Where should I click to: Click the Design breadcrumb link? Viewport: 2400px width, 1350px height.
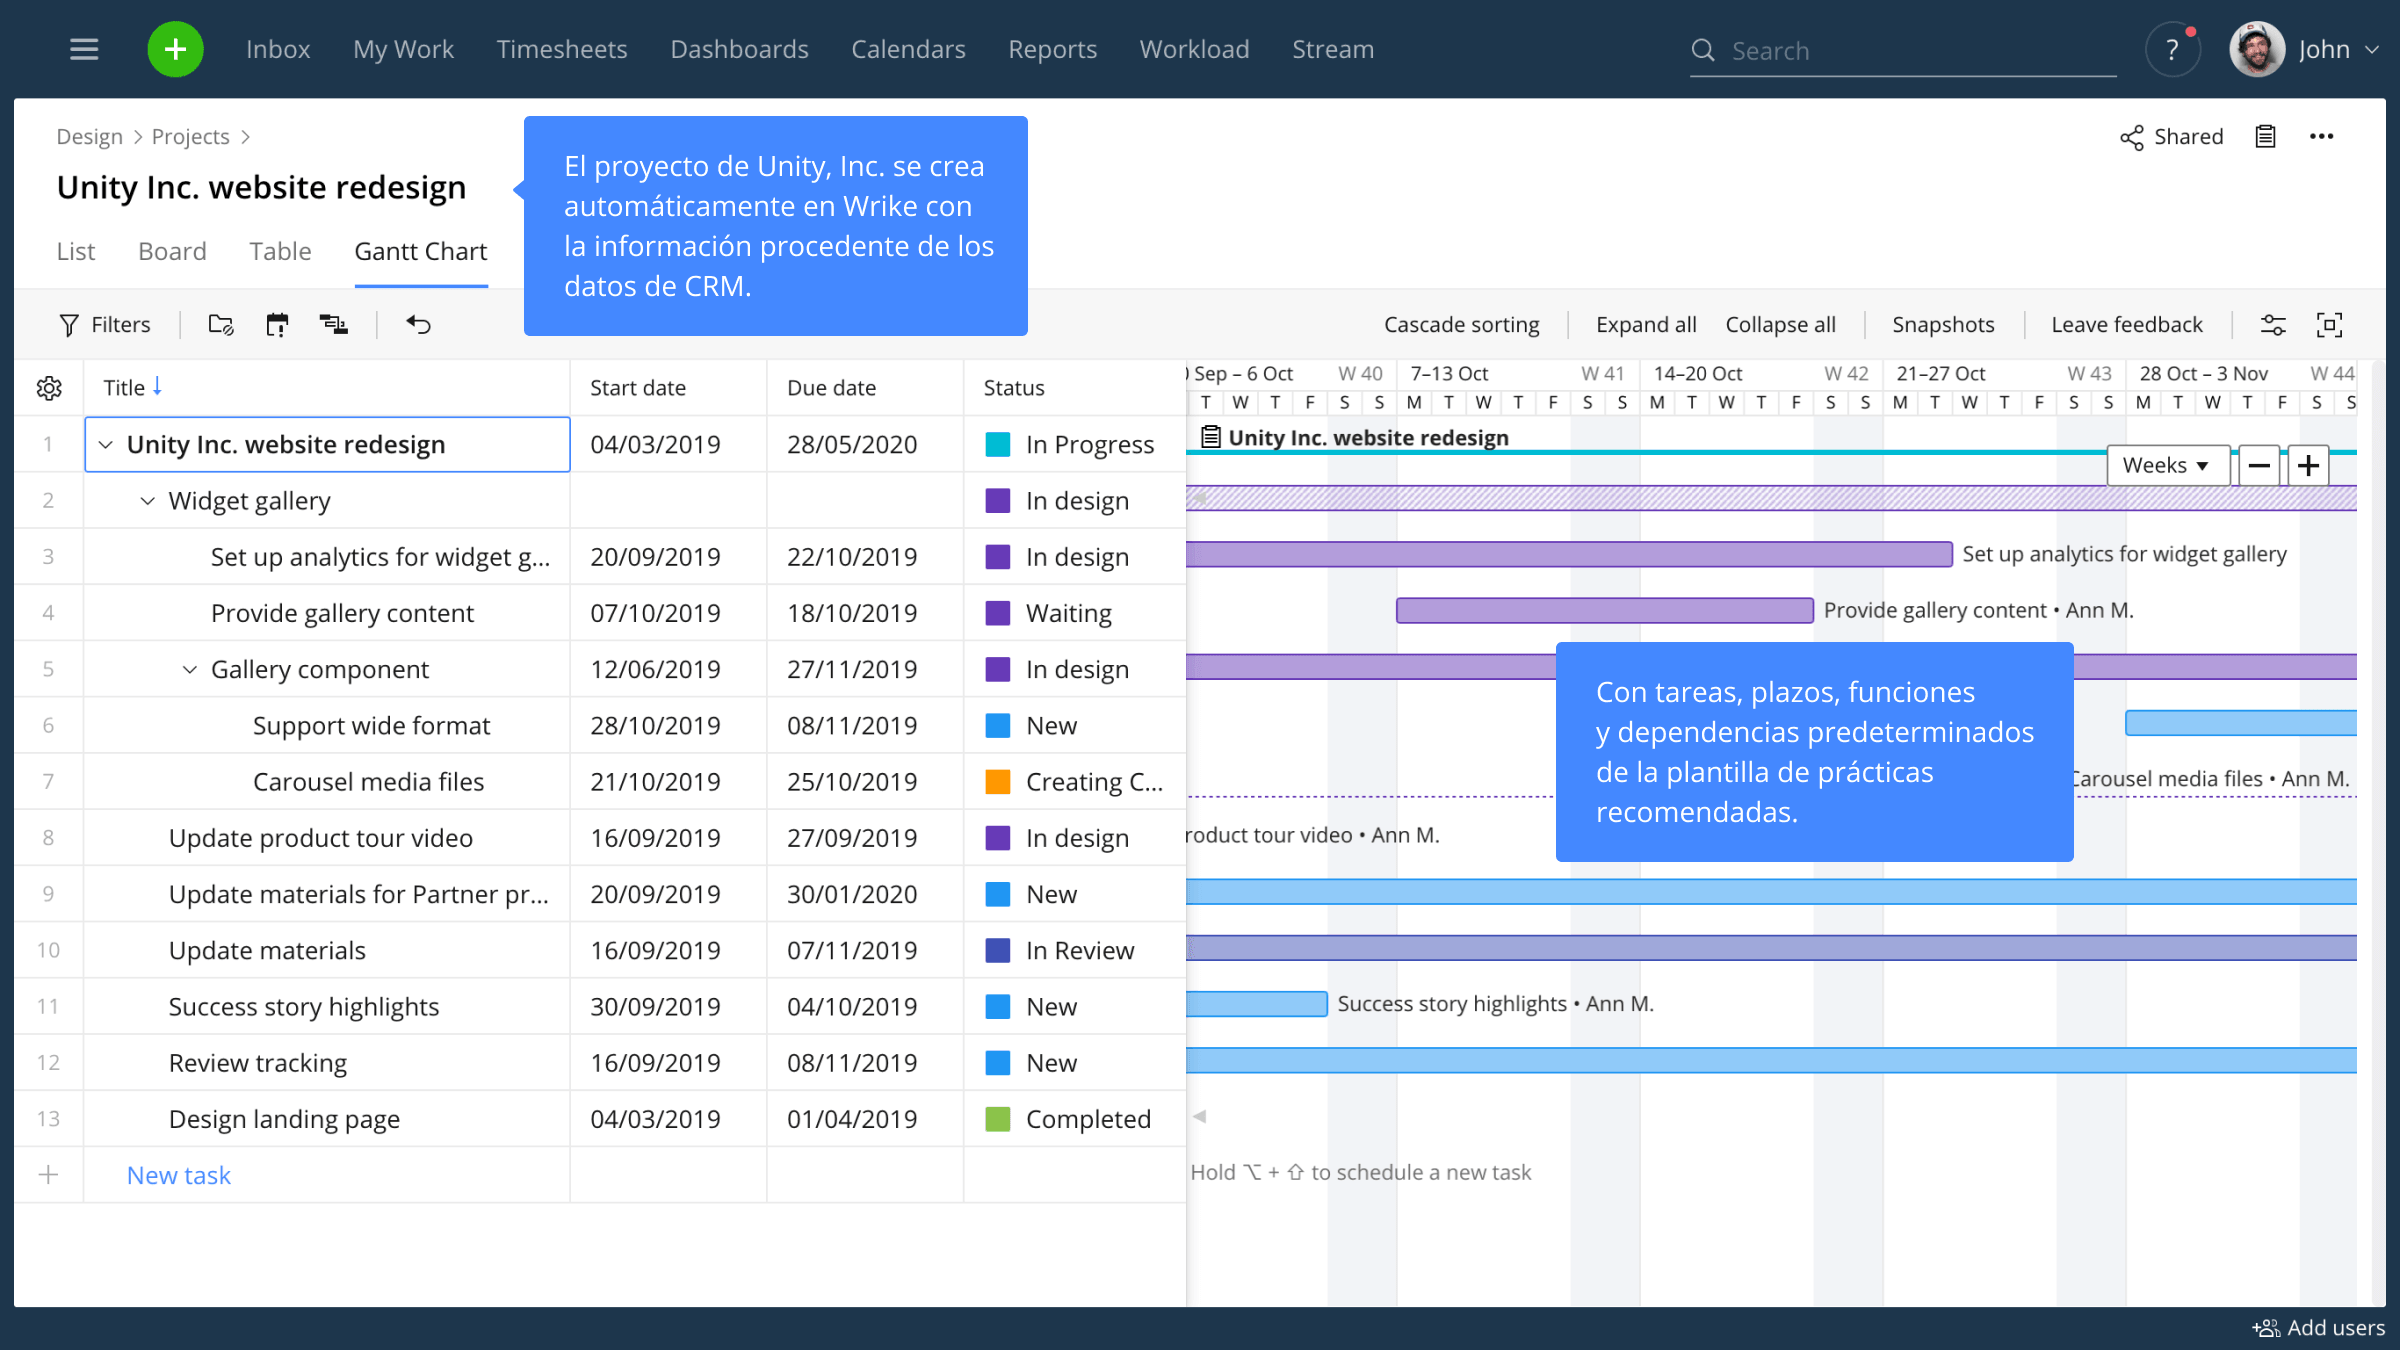pos(89,137)
